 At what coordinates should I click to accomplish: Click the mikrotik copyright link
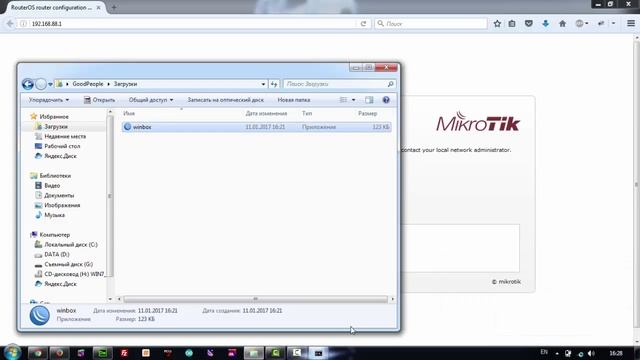(506, 282)
